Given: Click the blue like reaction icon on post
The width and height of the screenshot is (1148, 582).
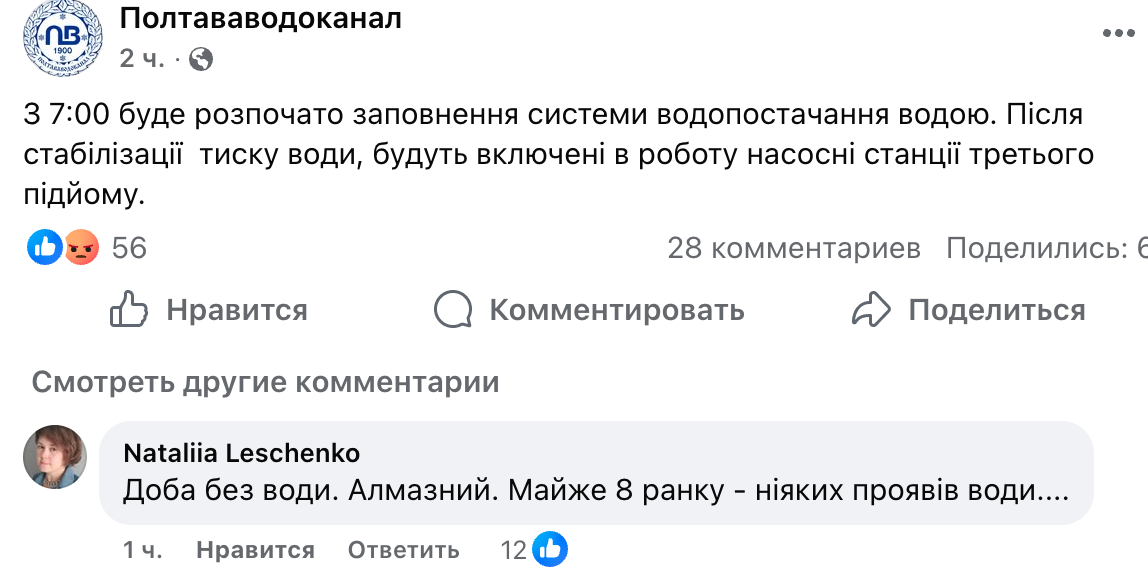Looking at the screenshot, I should (44, 247).
